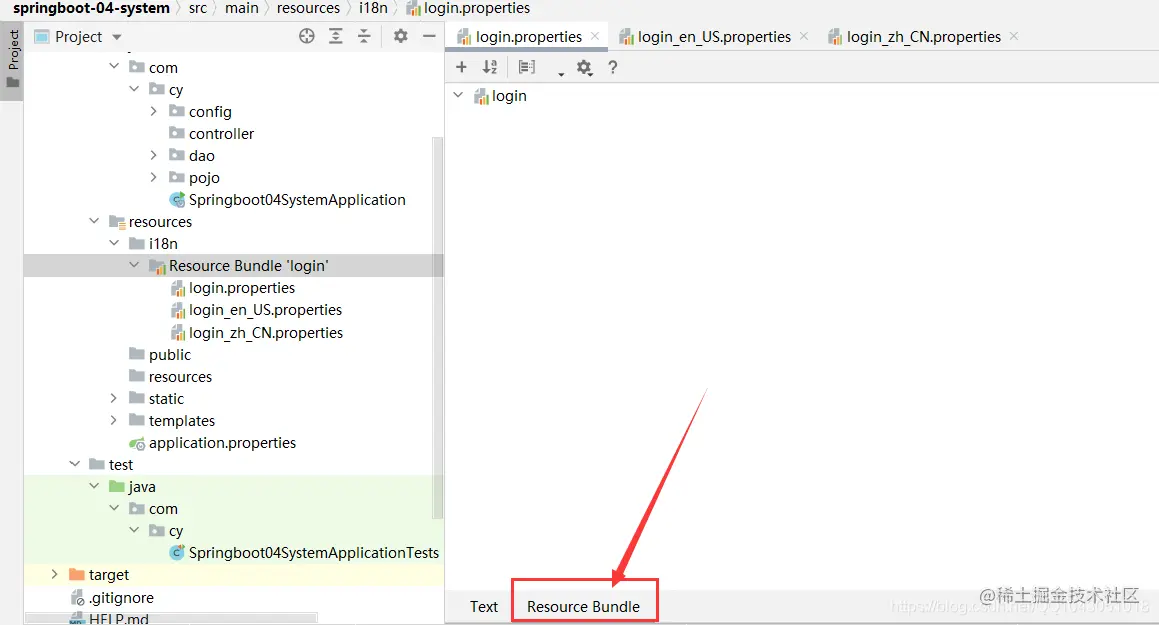The image size is (1159, 625).
Task: Expand the templates folder
Action: [114, 420]
